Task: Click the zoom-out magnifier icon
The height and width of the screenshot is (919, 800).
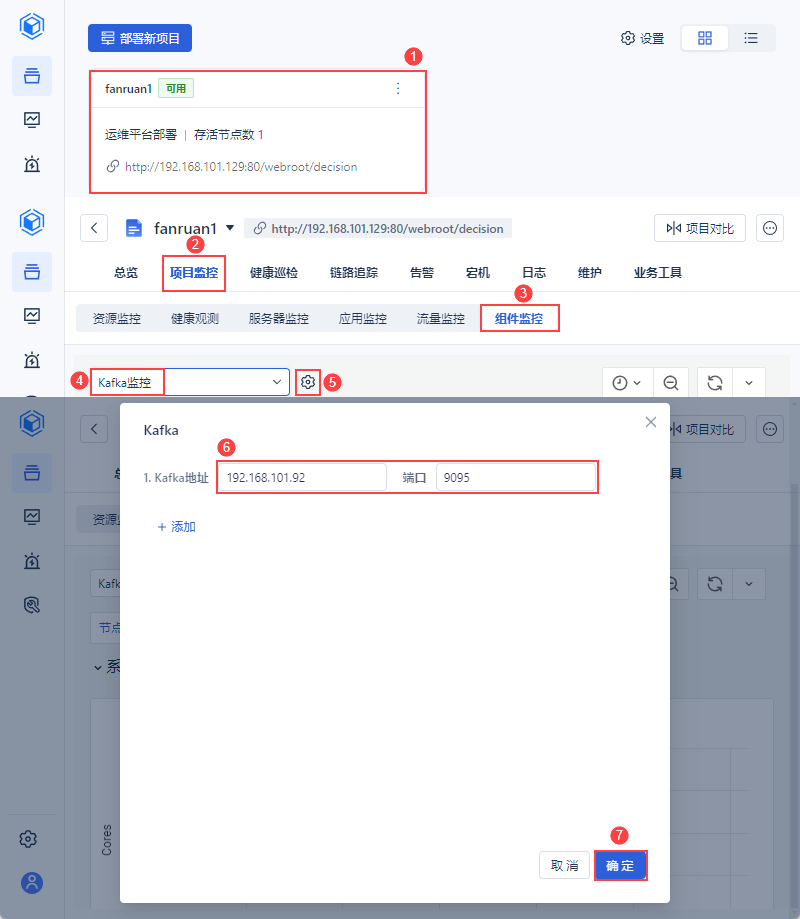Action: click(670, 383)
